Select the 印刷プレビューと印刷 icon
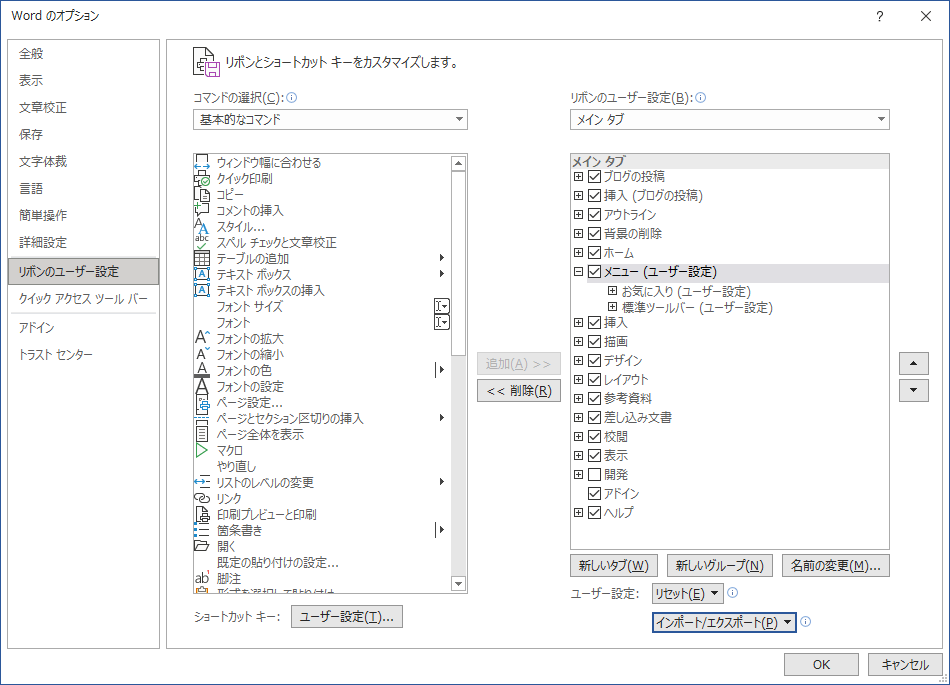 tap(202, 514)
